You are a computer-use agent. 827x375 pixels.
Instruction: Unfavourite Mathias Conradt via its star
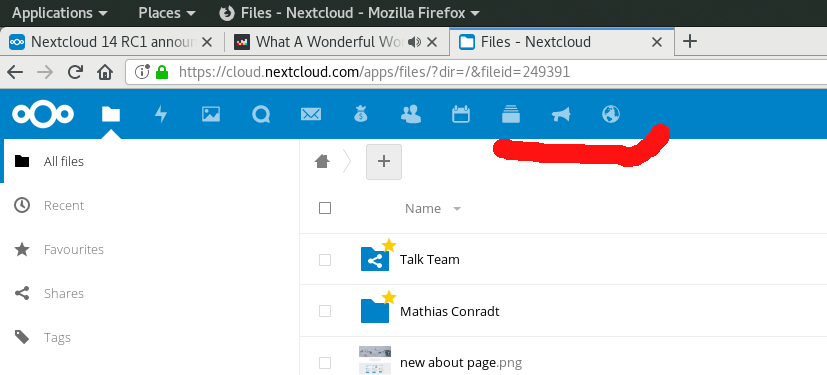pos(389,297)
